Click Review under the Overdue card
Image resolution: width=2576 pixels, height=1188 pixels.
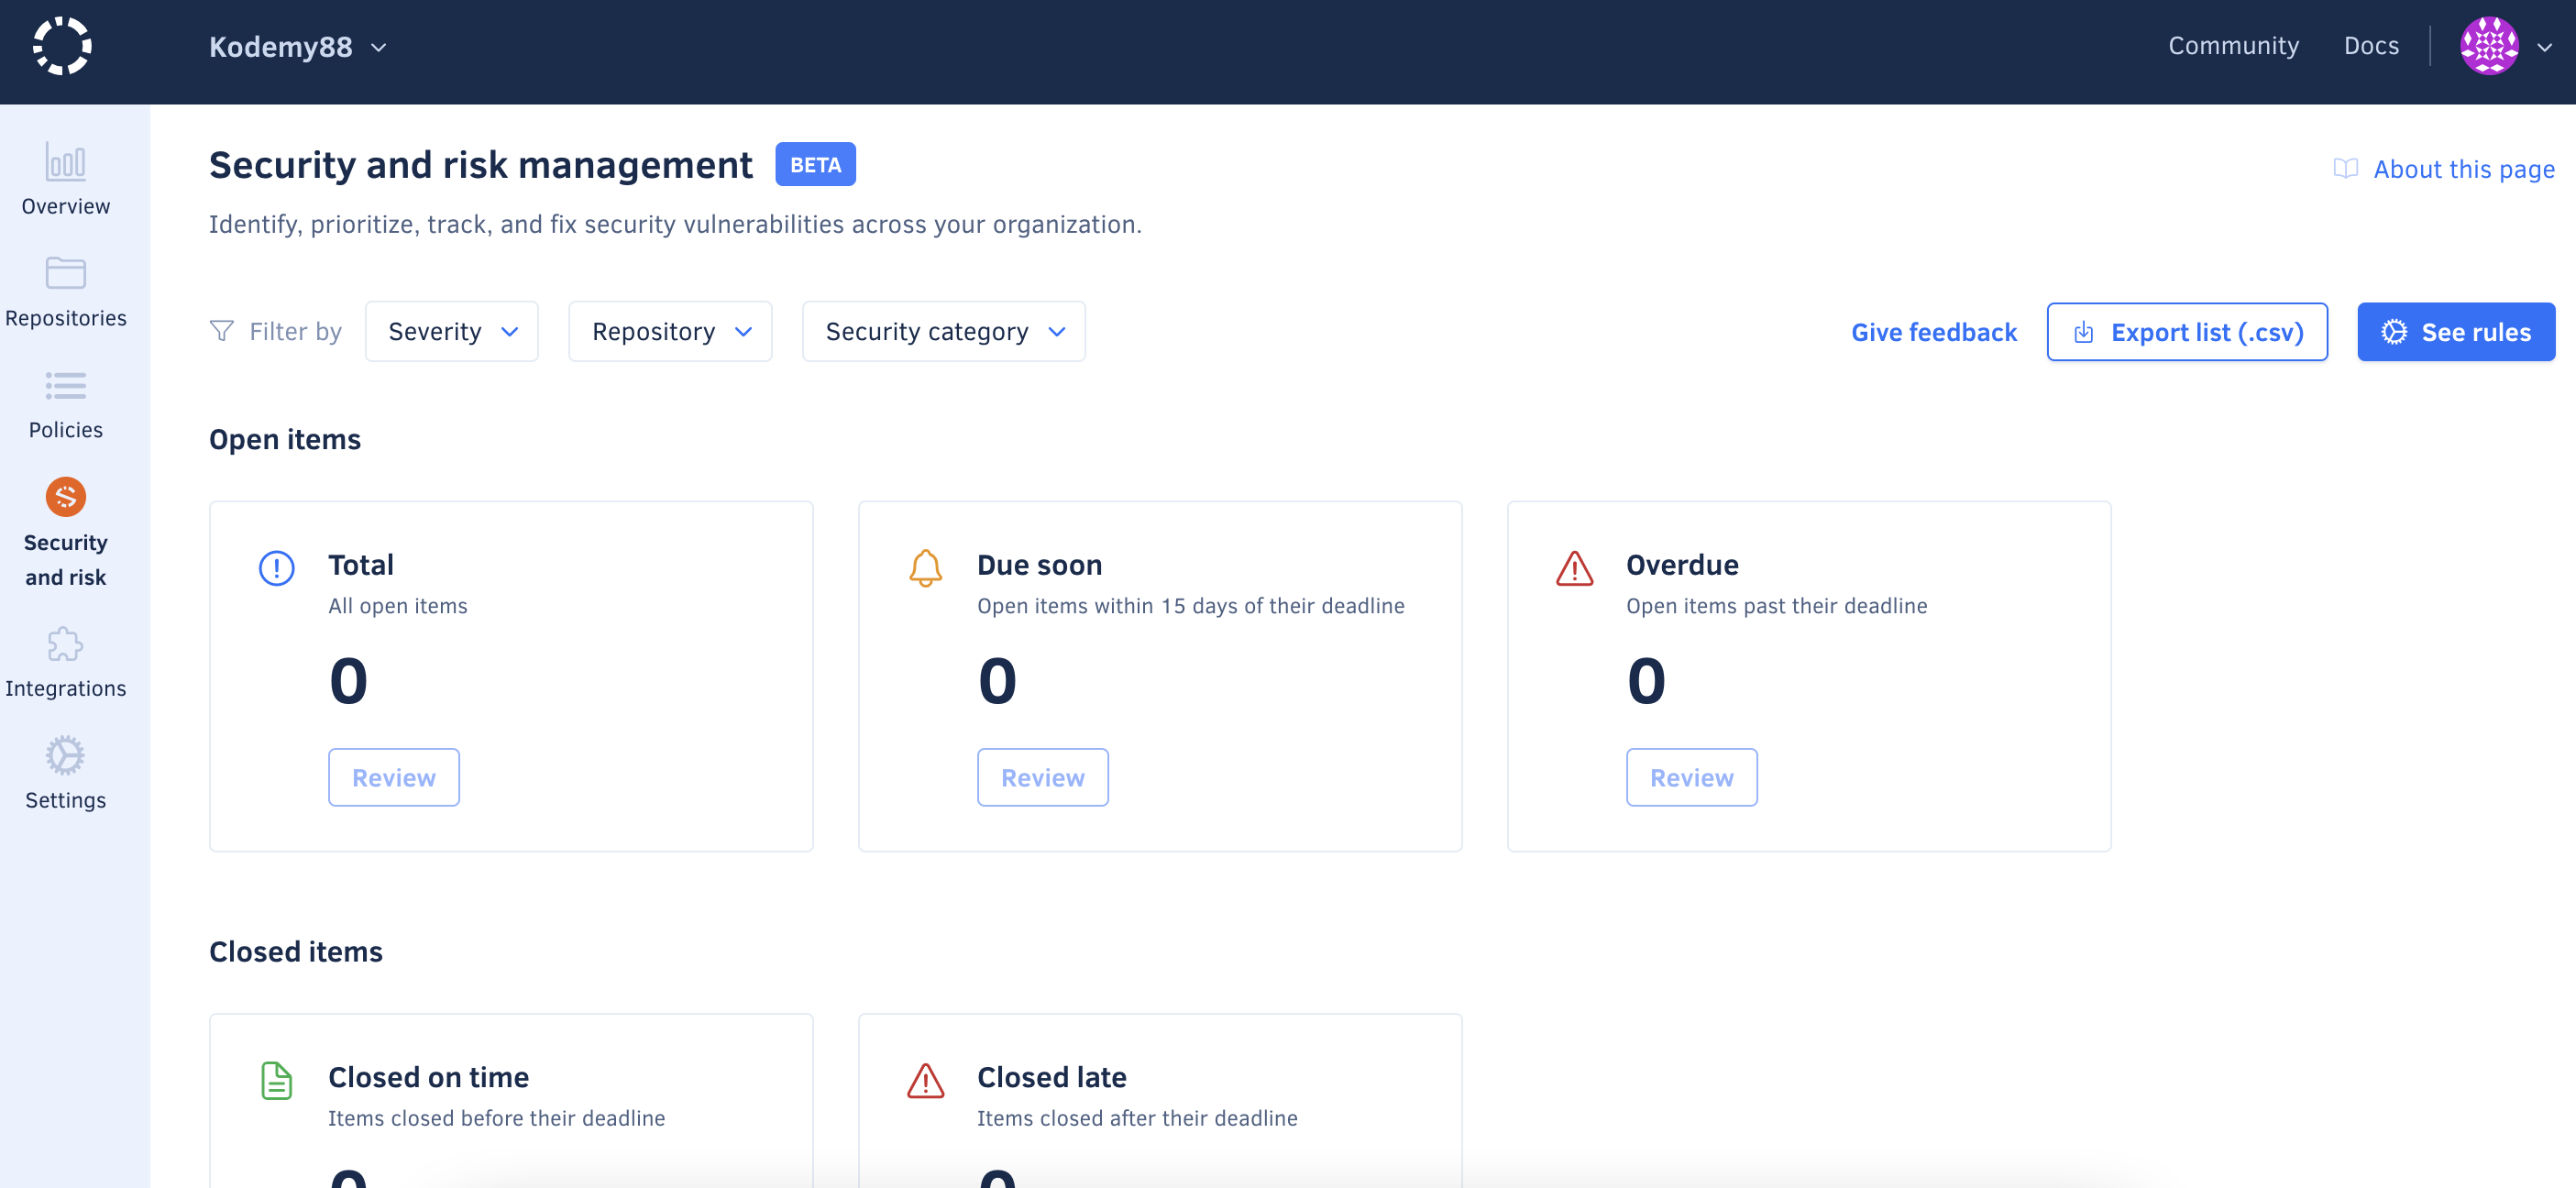1690,777
